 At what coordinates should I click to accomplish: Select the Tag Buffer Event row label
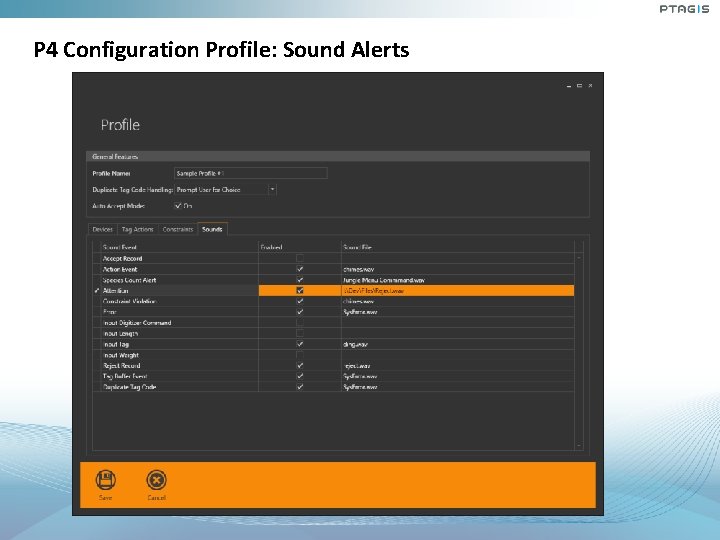(125, 376)
